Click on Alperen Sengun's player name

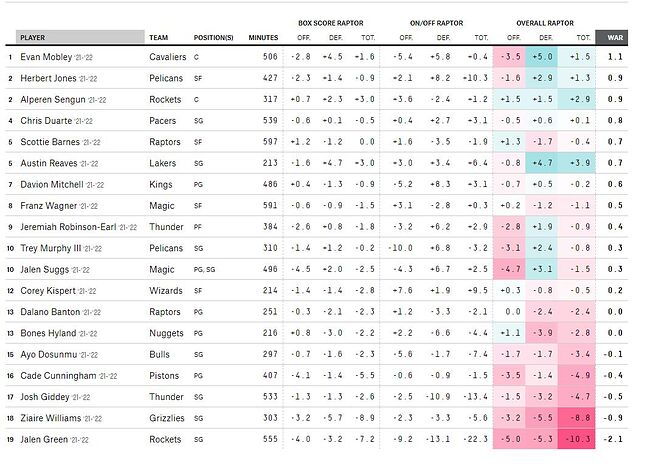(x=49, y=99)
